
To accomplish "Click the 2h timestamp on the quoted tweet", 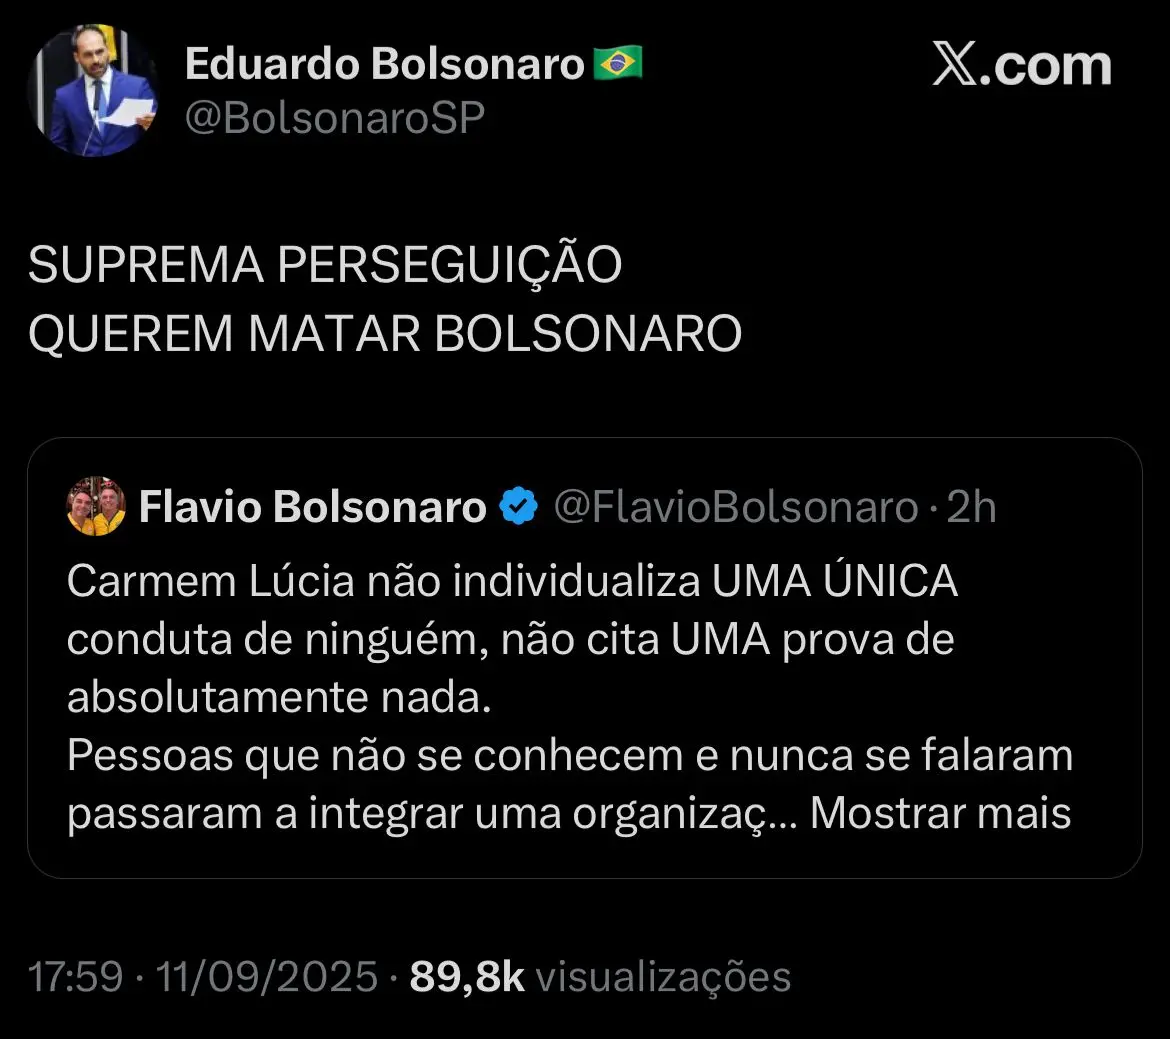I will pos(971,507).
